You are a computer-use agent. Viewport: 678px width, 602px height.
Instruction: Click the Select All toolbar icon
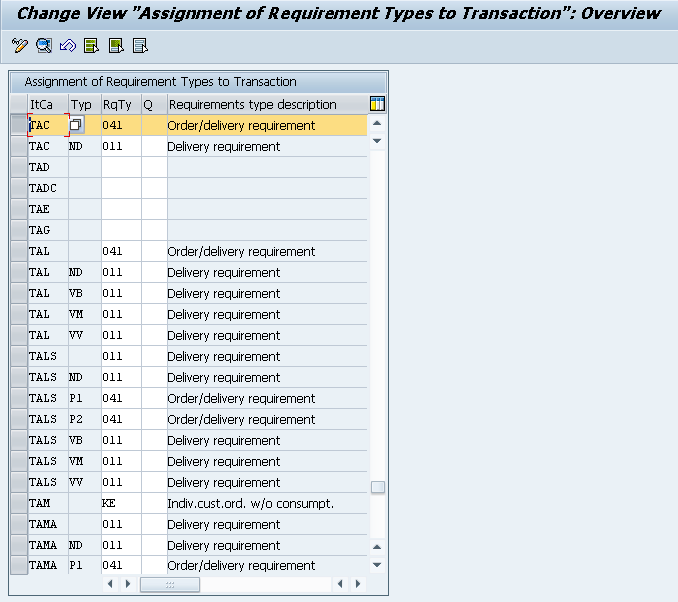[x=92, y=45]
